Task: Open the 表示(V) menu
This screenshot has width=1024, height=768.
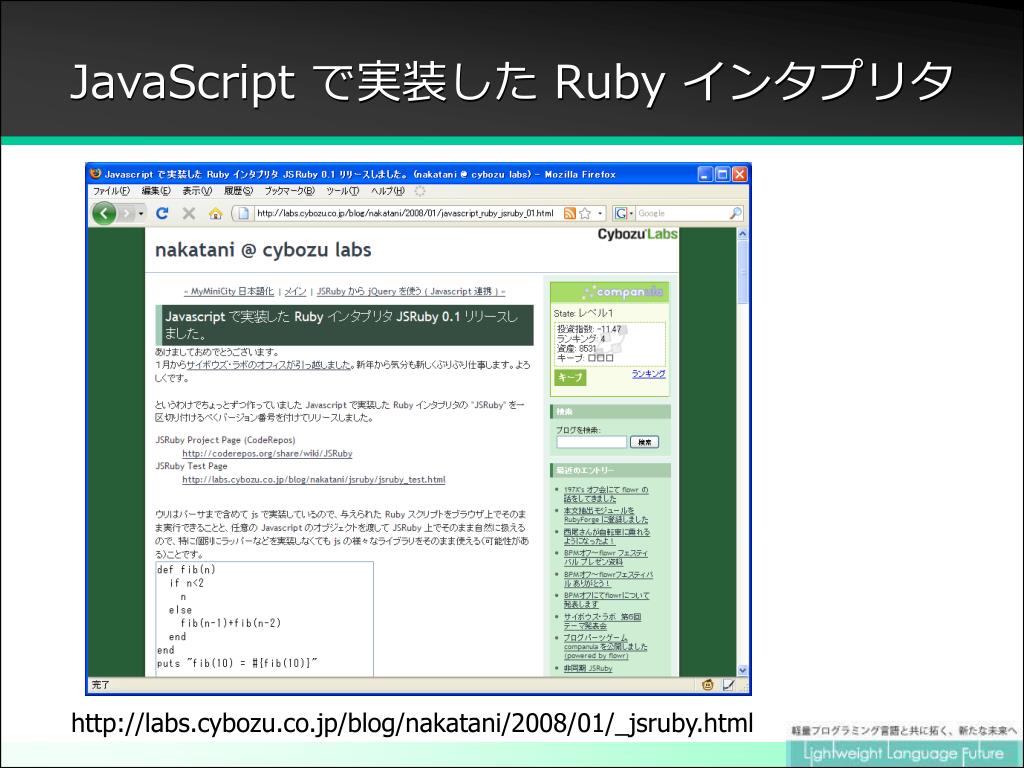Action: tap(197, 191)
